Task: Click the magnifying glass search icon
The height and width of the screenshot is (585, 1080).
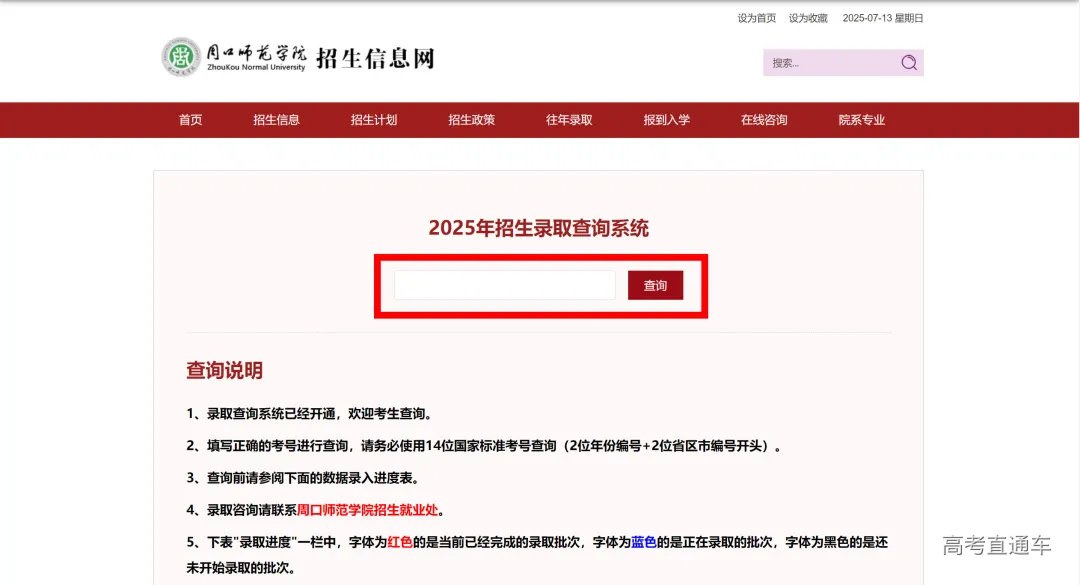Action: point(908,62)
